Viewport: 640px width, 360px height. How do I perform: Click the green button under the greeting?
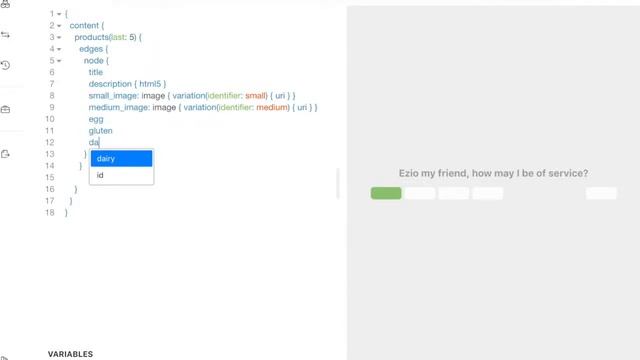tap(386, 193)
